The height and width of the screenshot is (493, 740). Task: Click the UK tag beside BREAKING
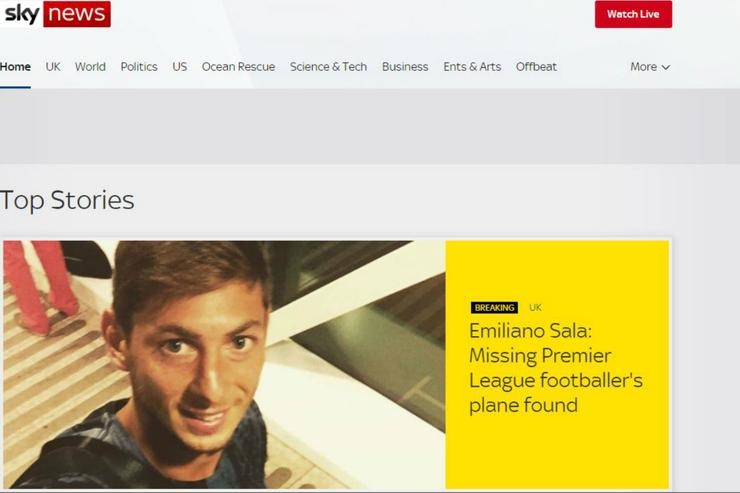(535, 308)
